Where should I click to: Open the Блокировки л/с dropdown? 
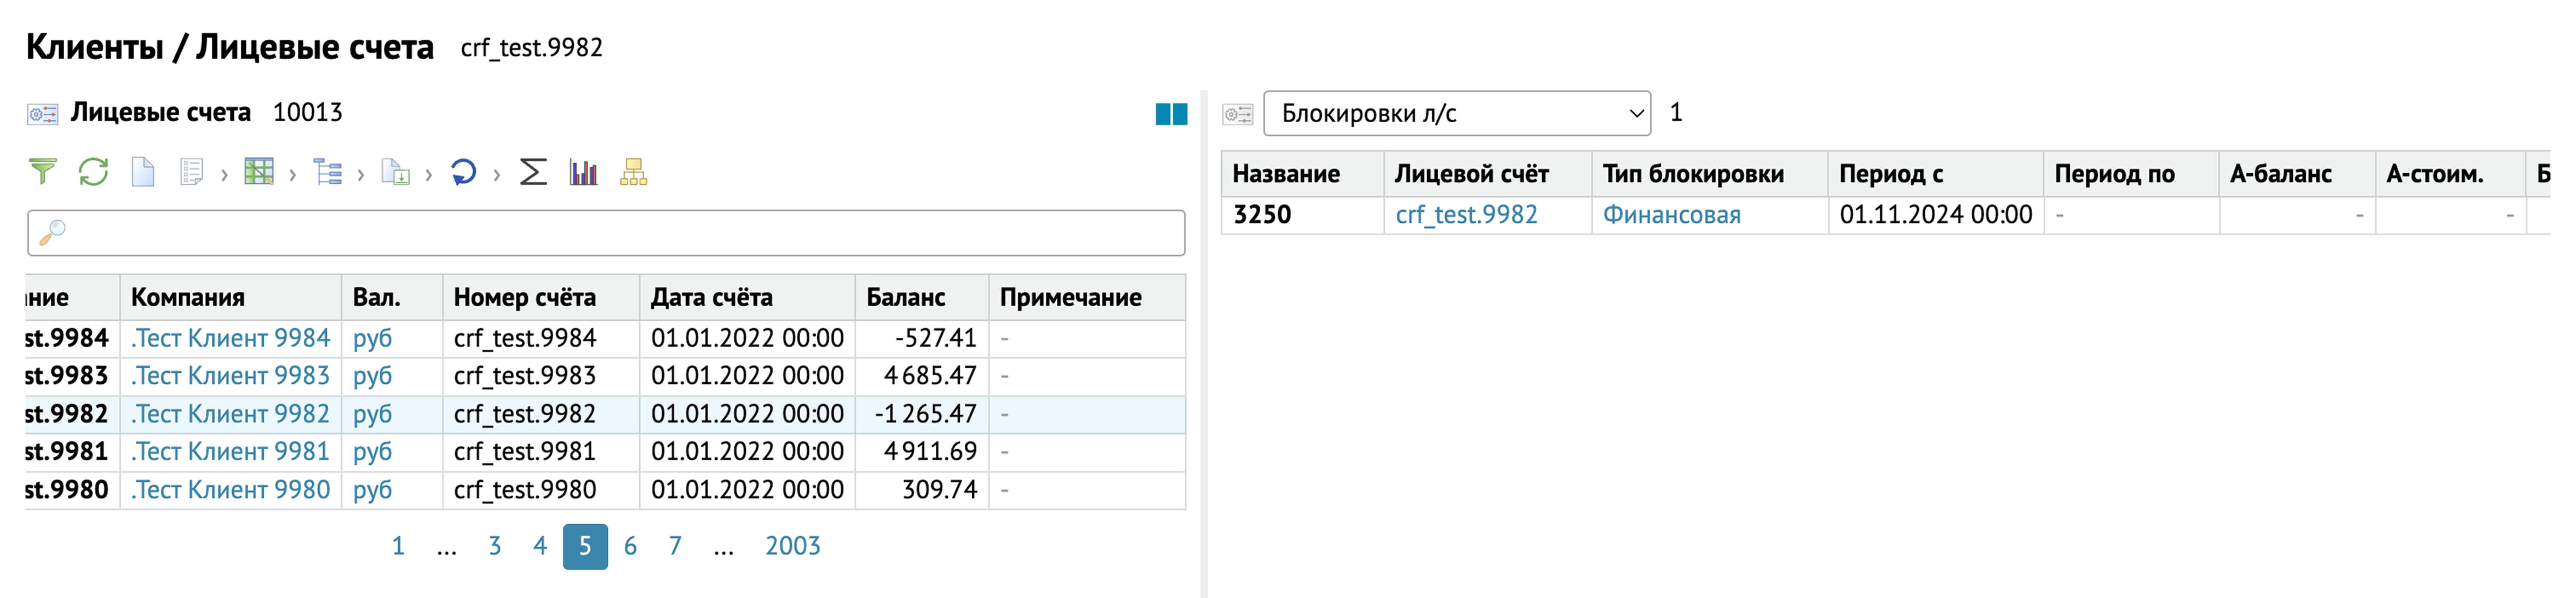1457,113
